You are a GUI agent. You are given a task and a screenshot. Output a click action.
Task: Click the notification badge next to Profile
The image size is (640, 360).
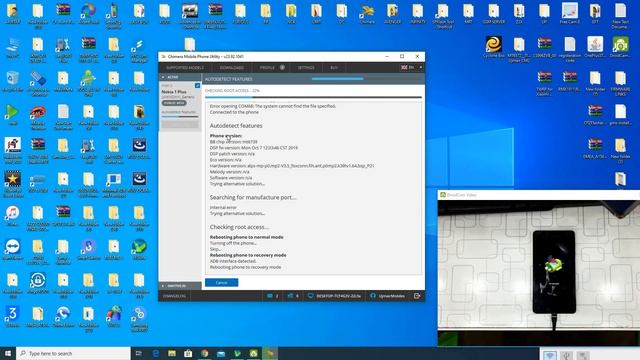(282, 67)
